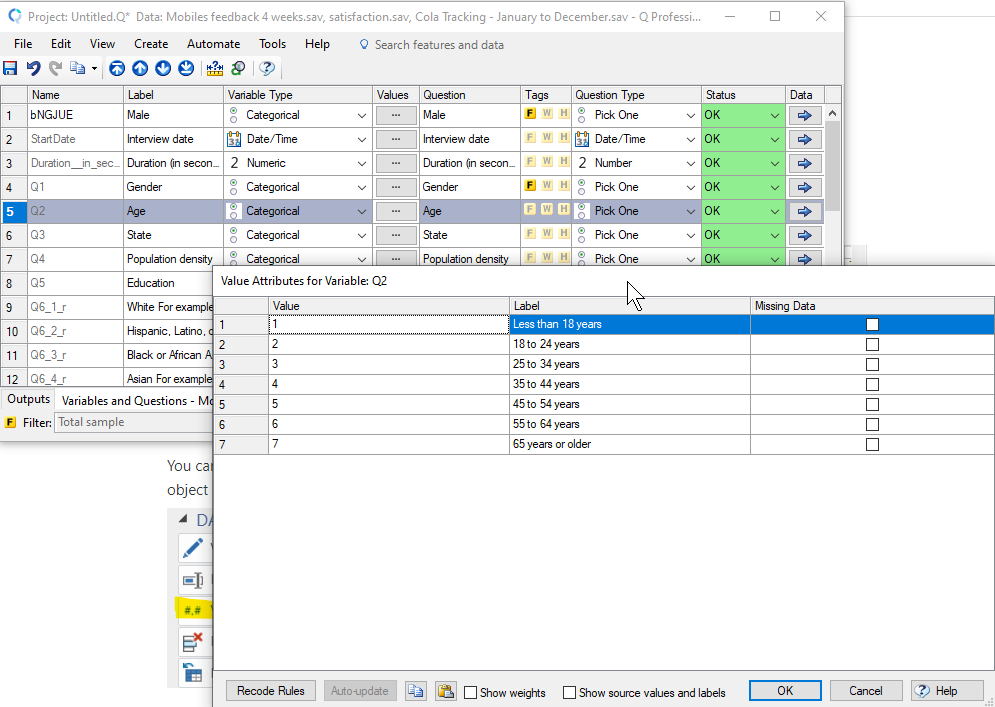Expand Question Type dropdown for StartDate row

(690, 139)
